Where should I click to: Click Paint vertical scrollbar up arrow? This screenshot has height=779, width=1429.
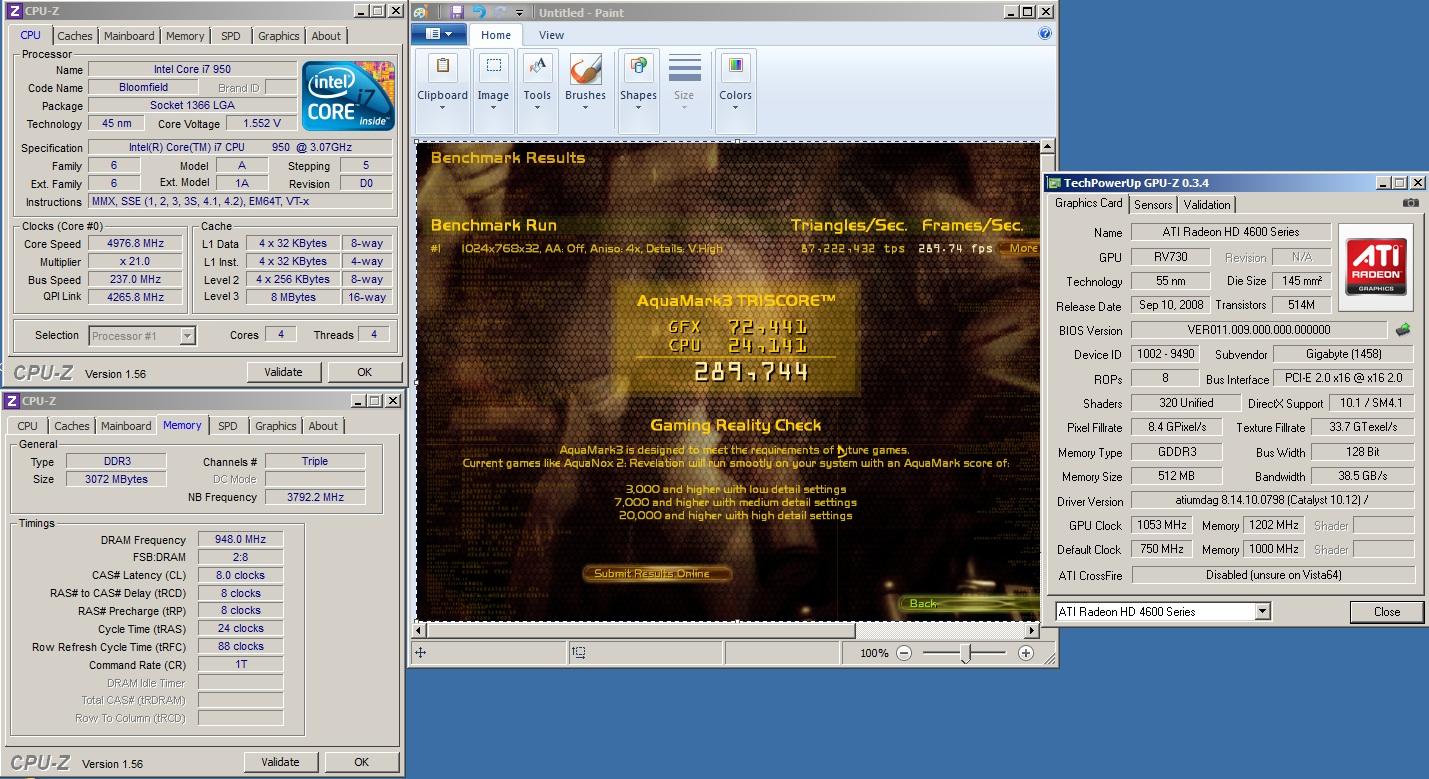[1047, 149]
